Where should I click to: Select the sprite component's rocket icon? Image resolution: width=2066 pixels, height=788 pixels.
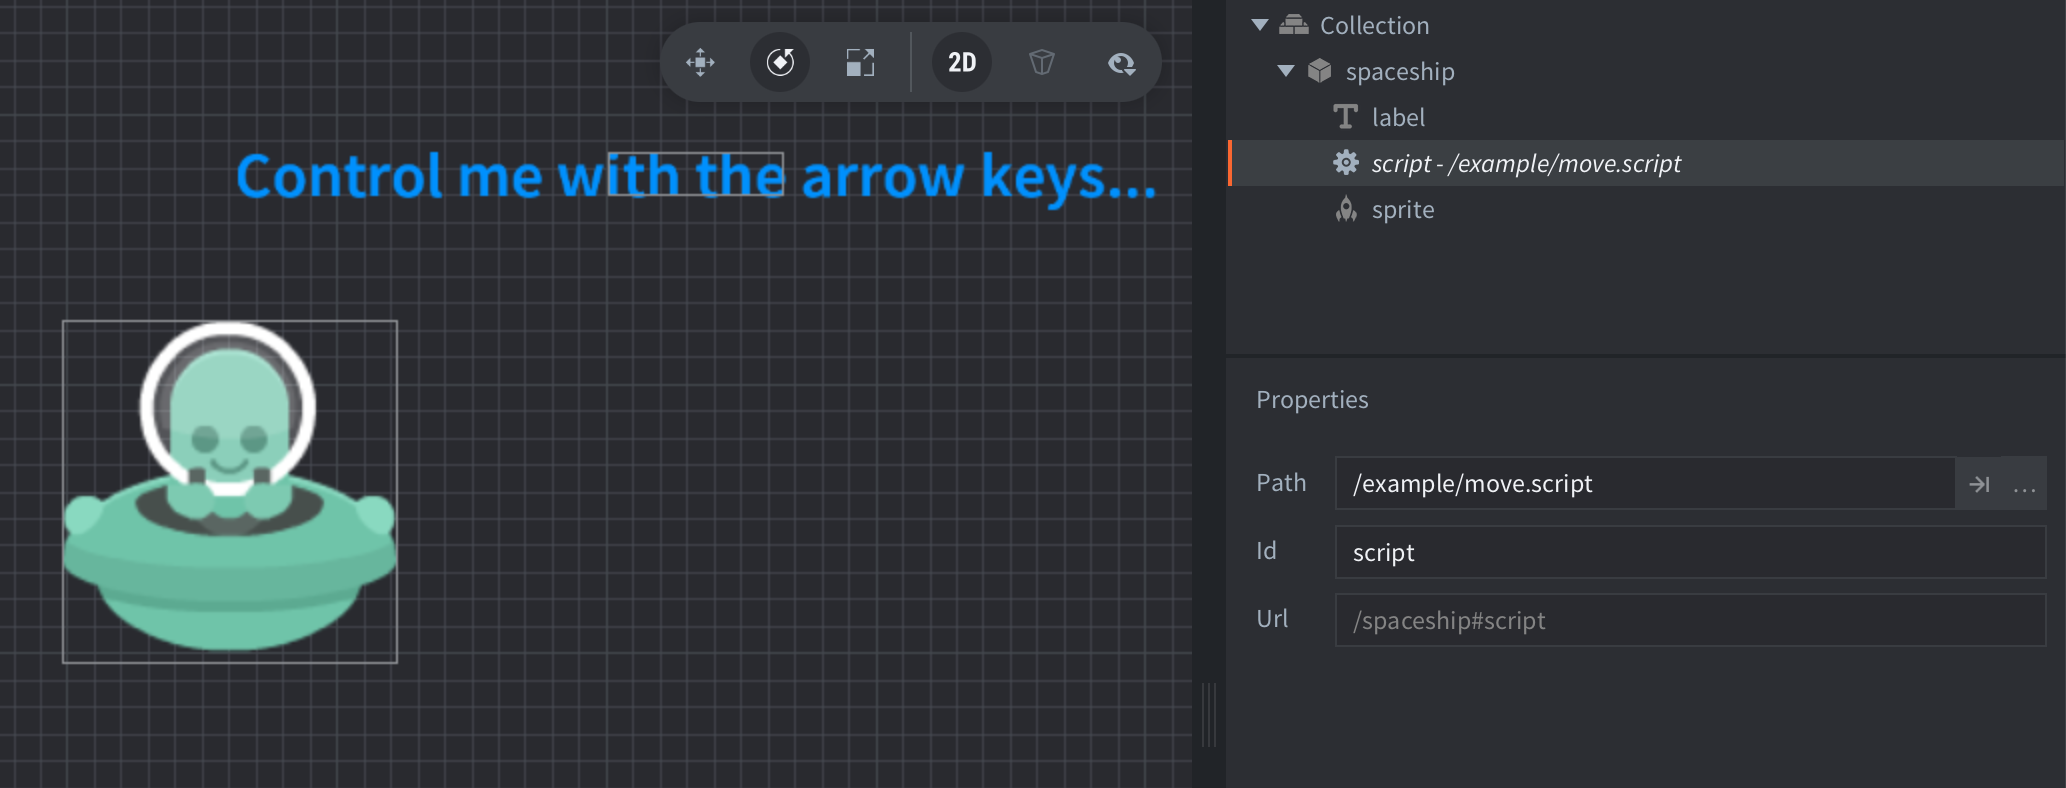click(x=1346, y=209)
